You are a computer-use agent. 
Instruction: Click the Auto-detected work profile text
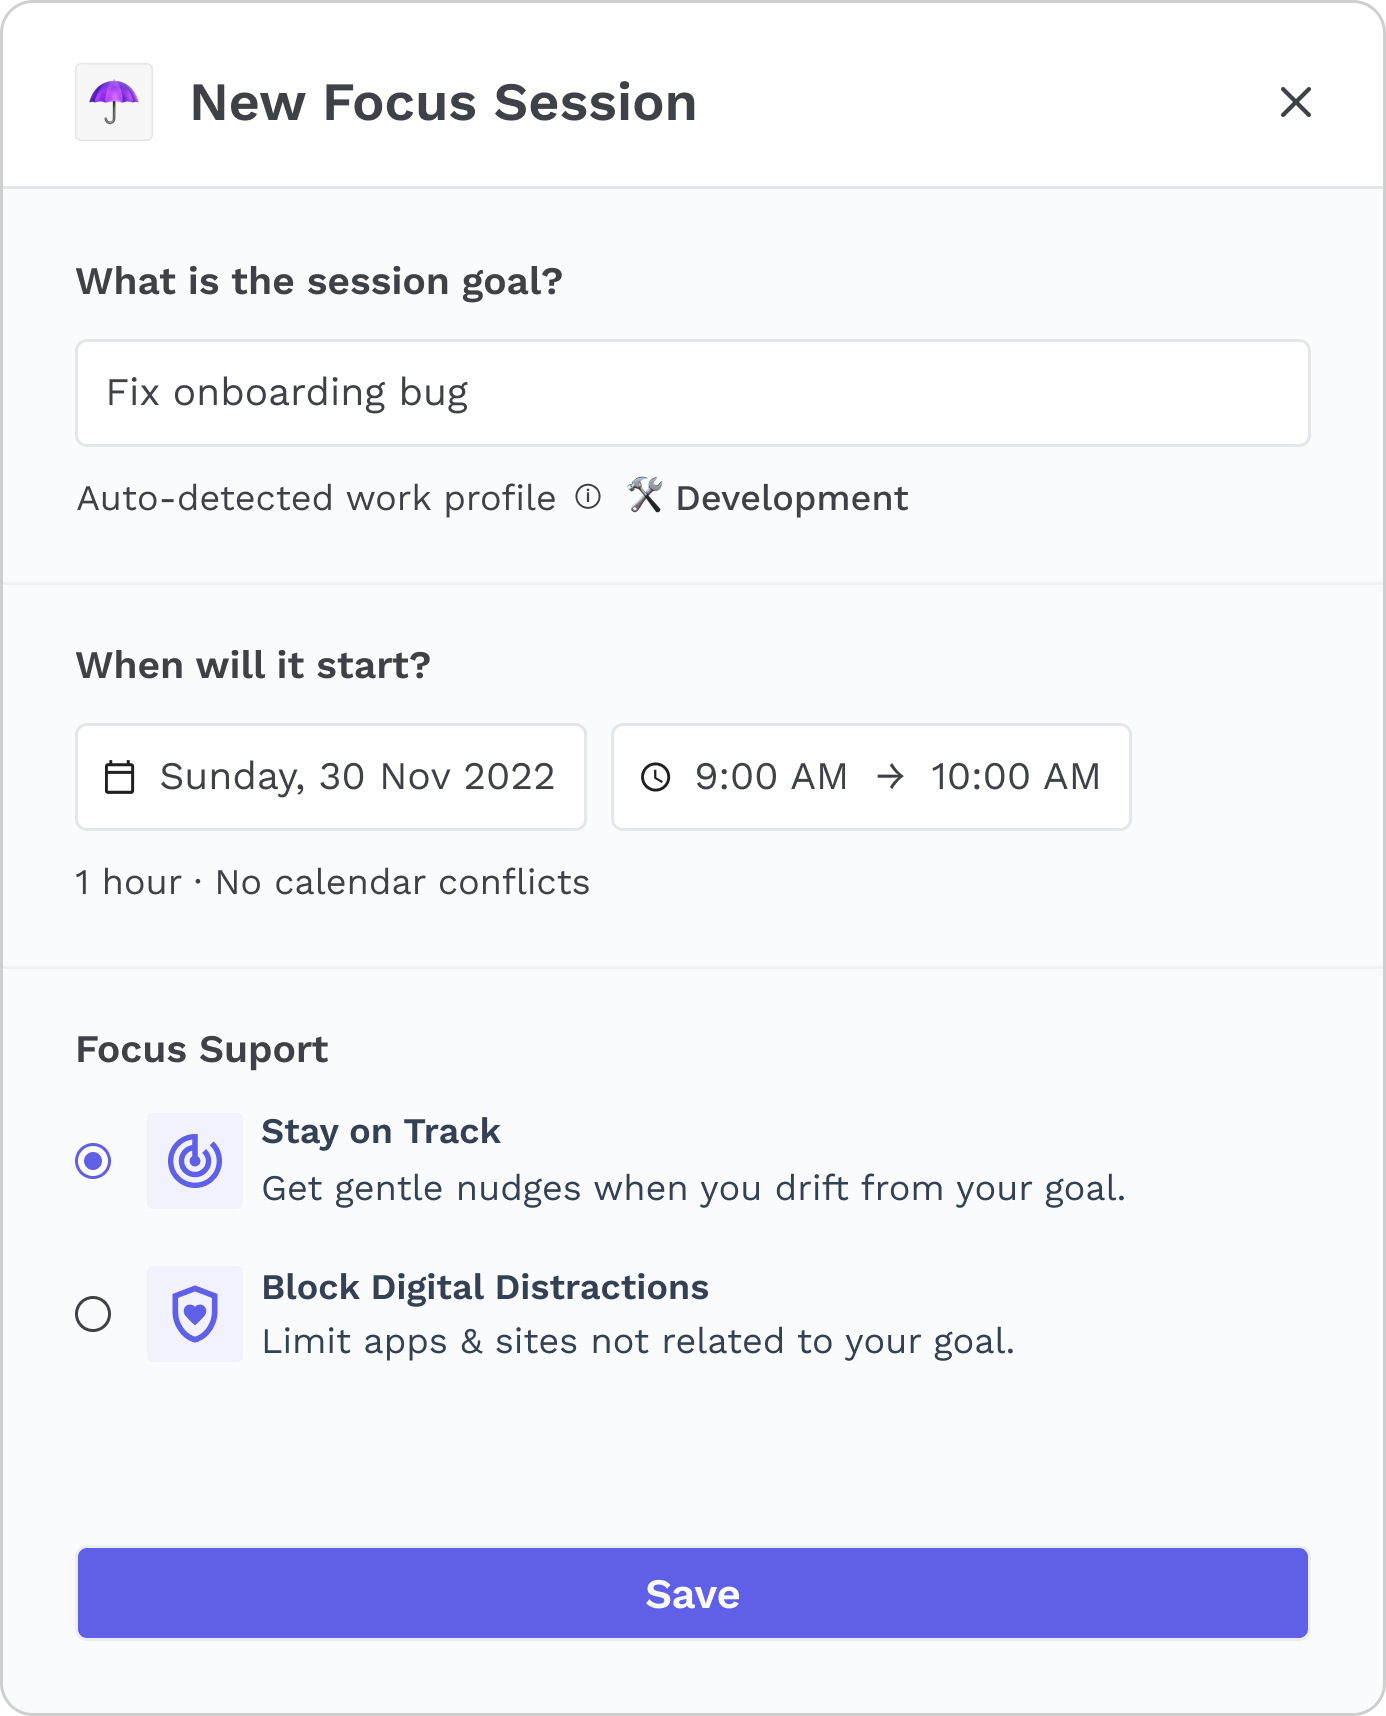(316, 498)
